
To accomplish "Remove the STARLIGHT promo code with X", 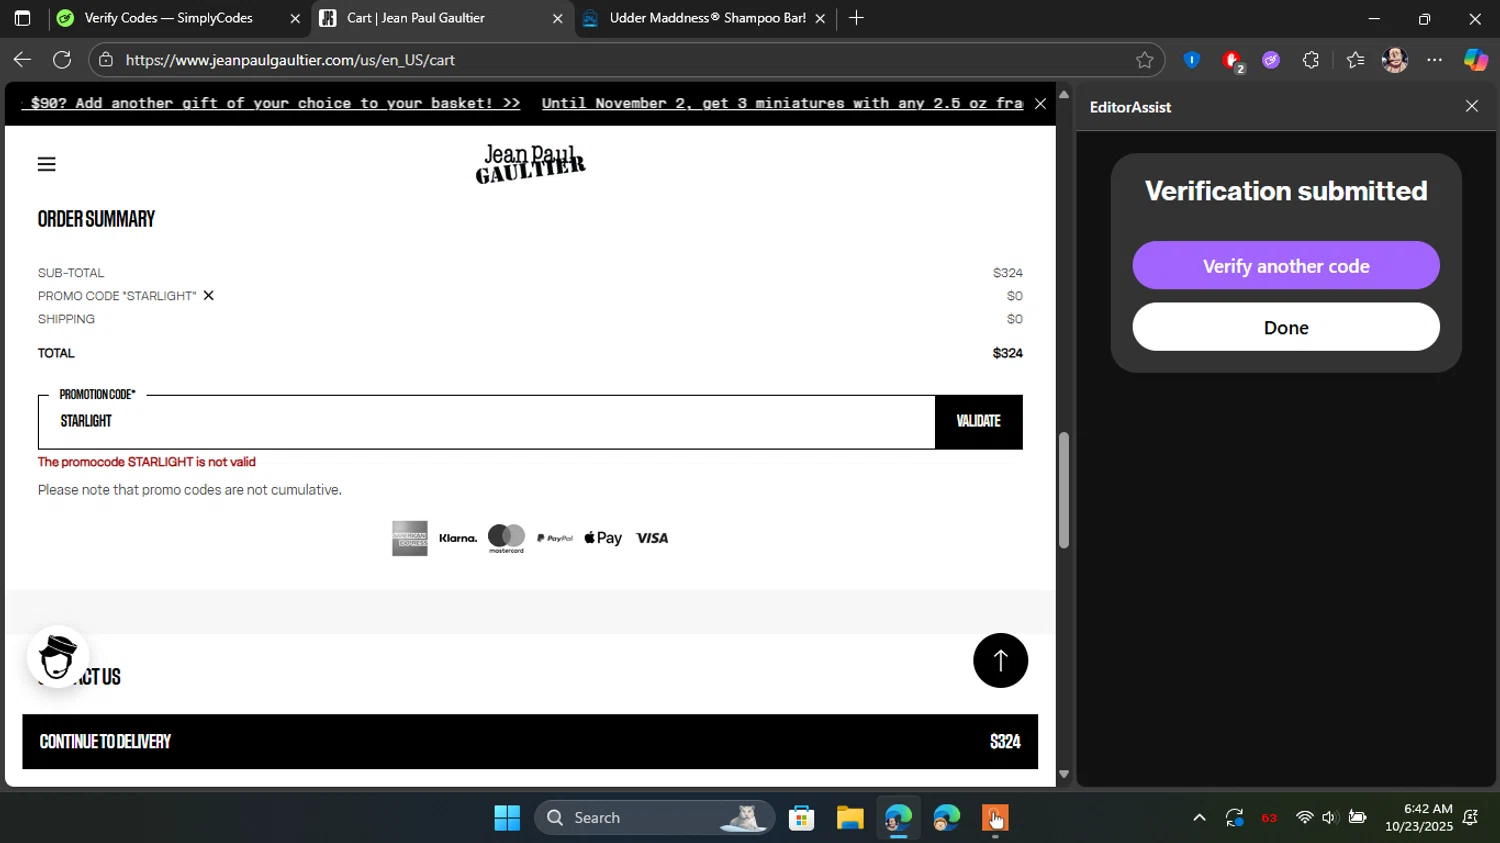I will click(x=208, y=295).
